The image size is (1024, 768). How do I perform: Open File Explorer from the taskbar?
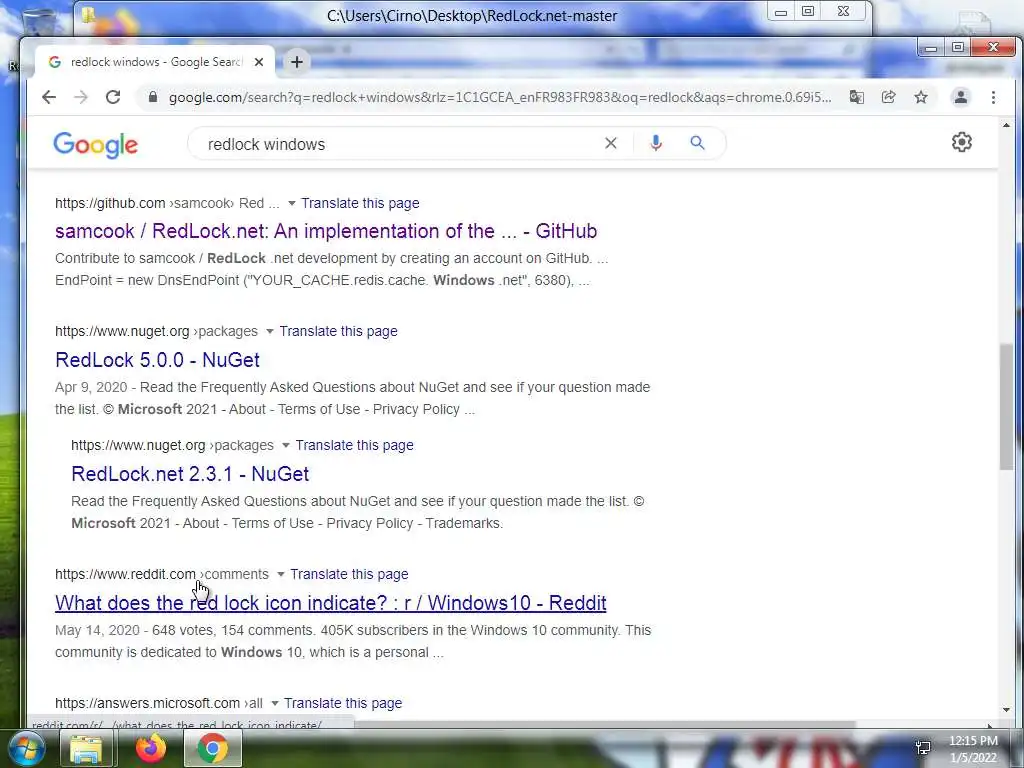[x=86, y=748]
